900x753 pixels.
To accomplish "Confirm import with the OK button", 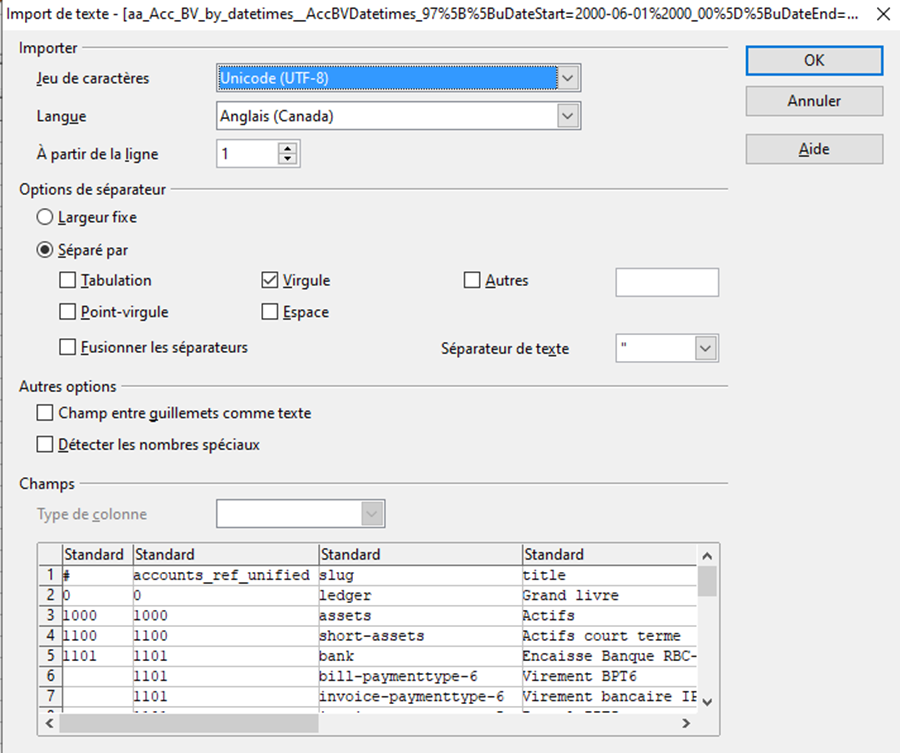I will pos(814,60).
